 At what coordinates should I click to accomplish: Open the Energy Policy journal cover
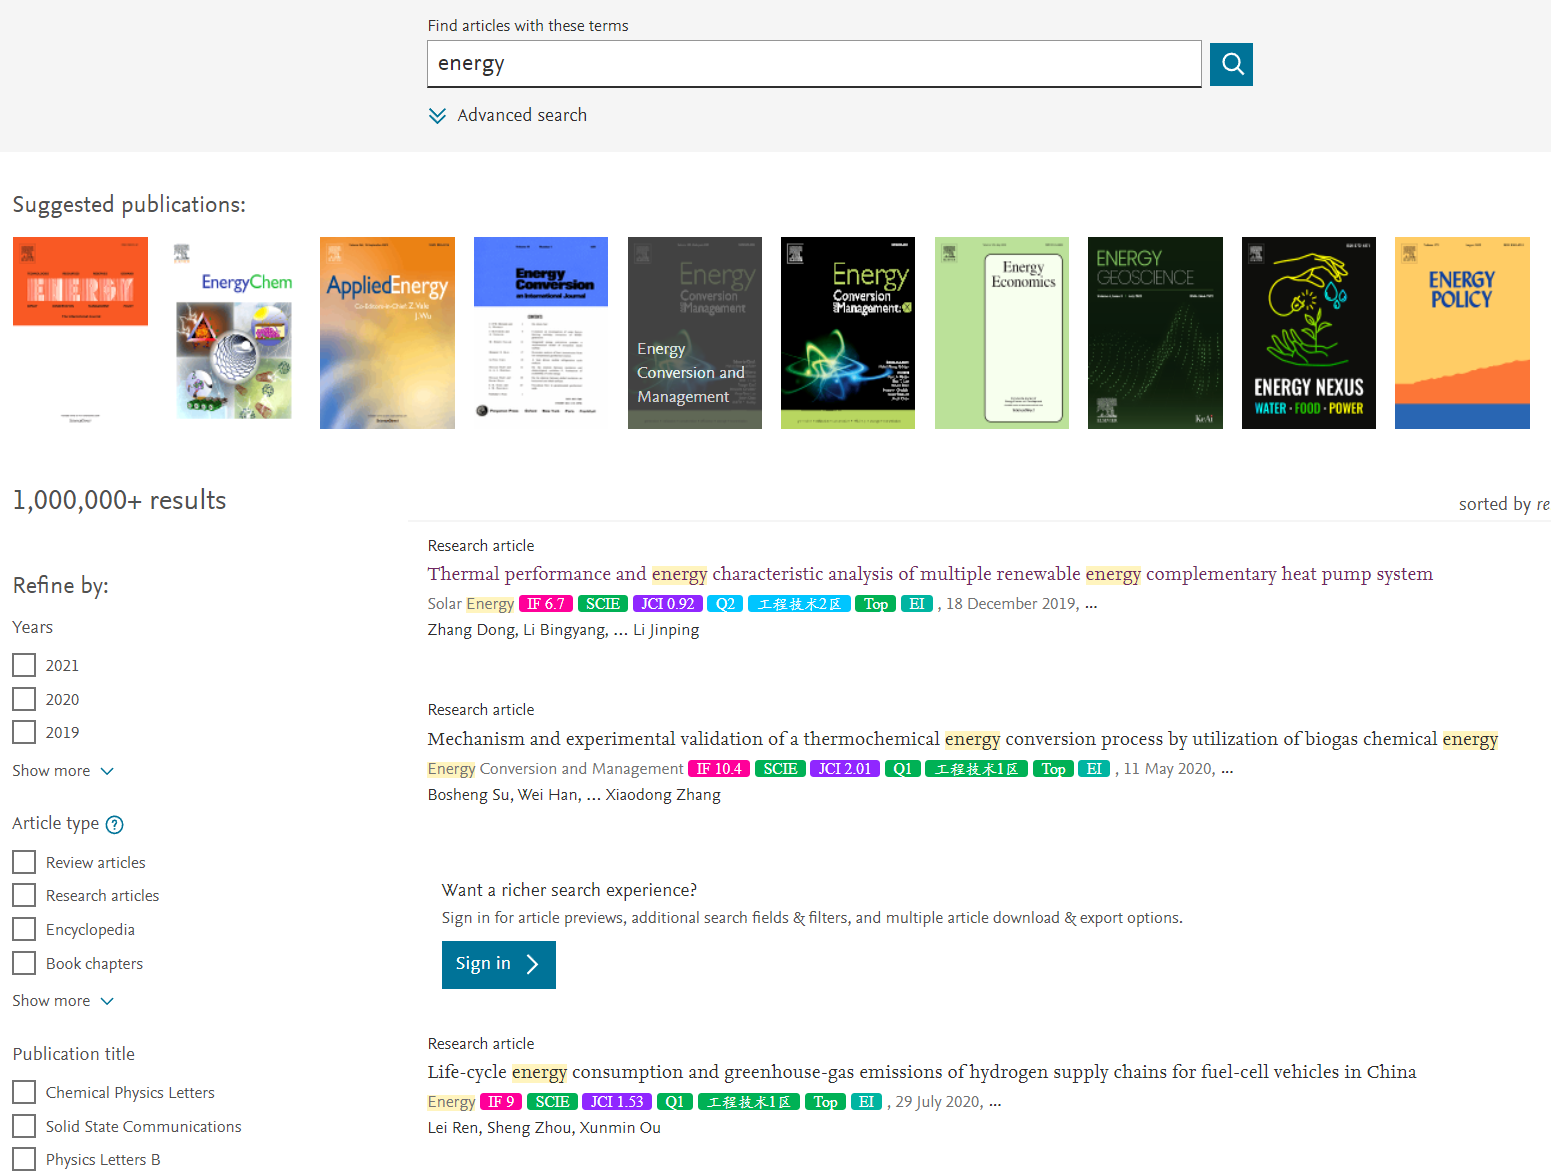tap(1461, 332)
